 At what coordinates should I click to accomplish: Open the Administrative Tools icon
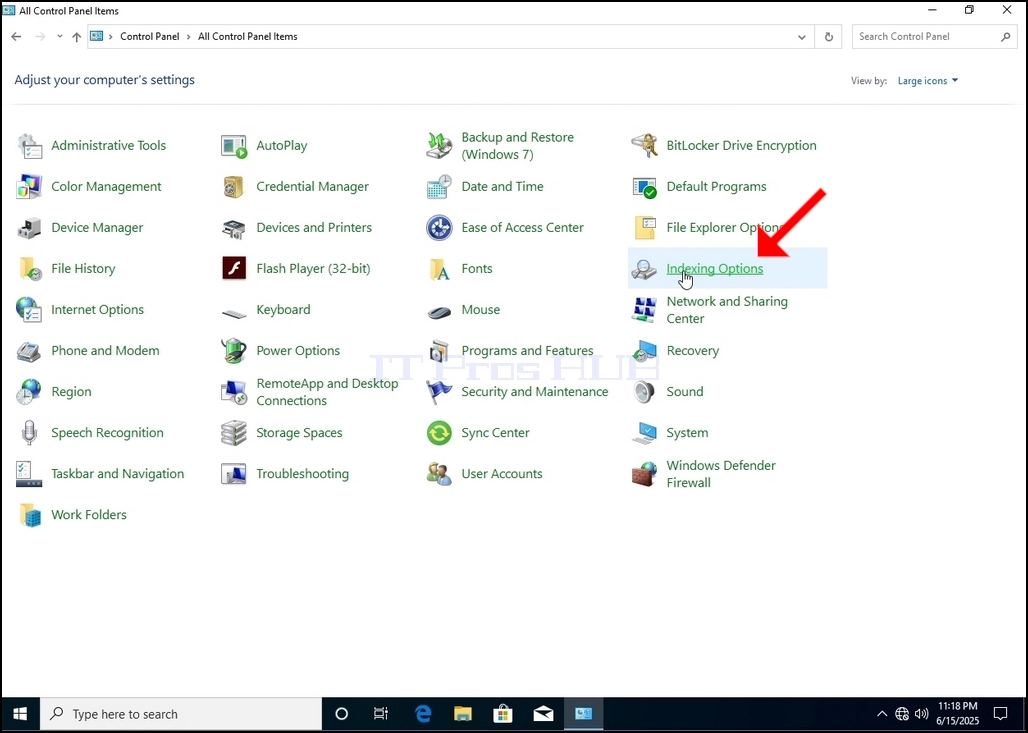[30, 146]
